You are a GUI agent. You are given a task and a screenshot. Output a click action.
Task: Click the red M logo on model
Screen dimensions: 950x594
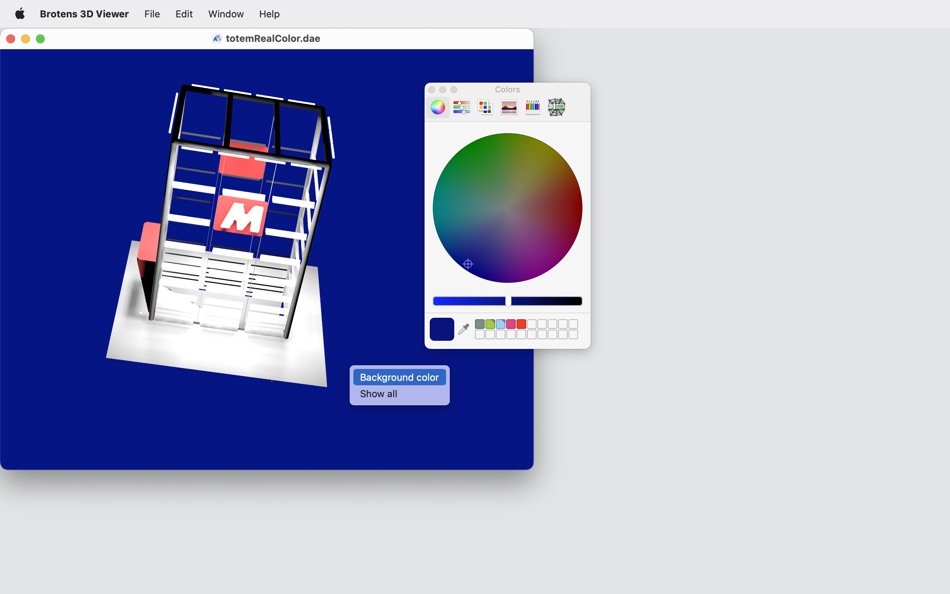point(241,216)
